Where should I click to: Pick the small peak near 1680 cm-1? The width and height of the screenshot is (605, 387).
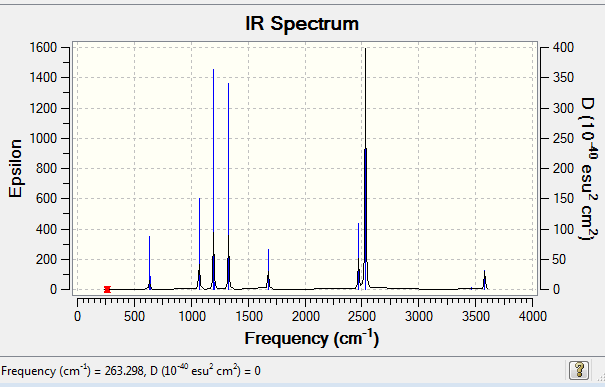269,269
